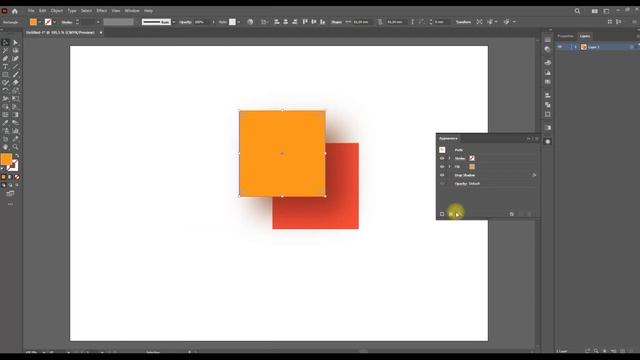This screenshot has height=360, width=640.
Task: Select the Pen tool
Action: (x=5, y=59)
